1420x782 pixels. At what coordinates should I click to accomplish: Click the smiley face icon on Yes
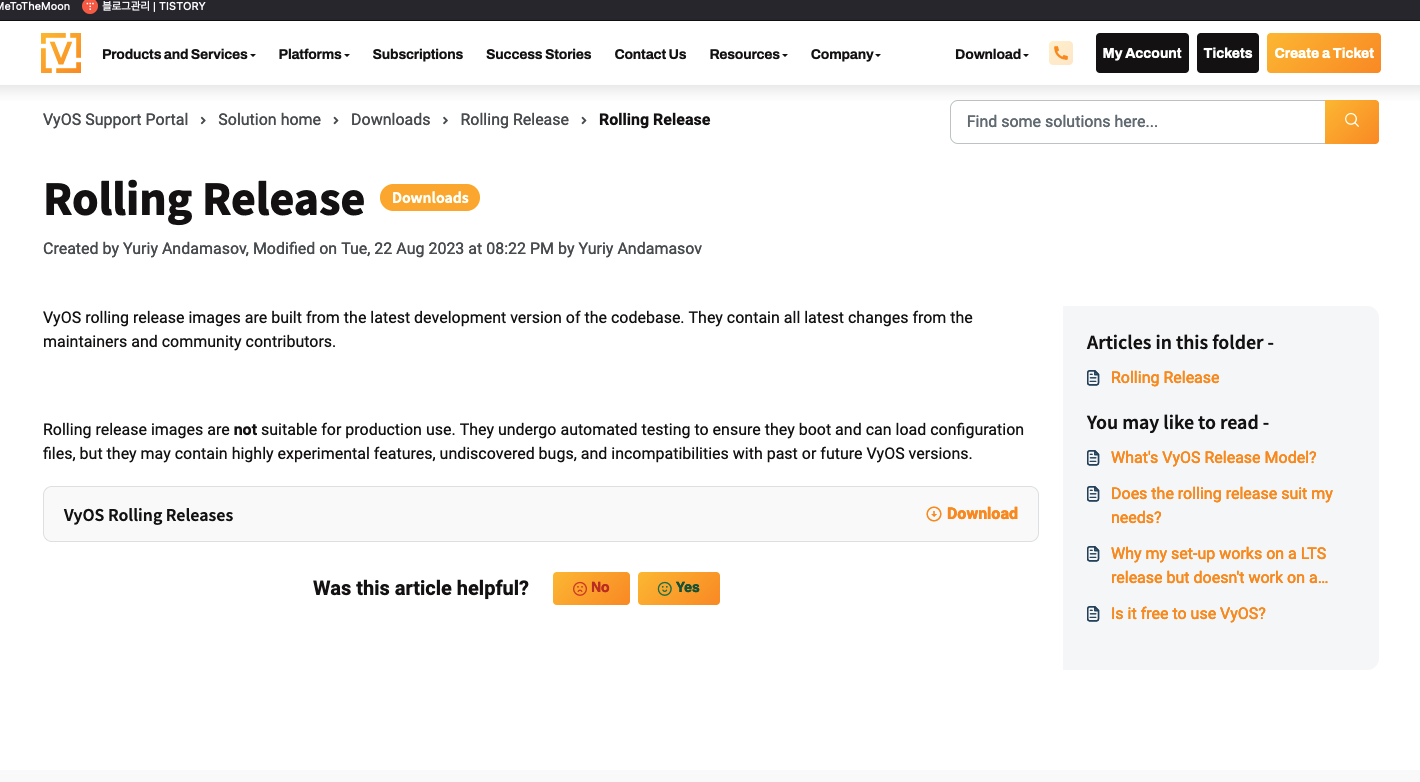[664, 589]
